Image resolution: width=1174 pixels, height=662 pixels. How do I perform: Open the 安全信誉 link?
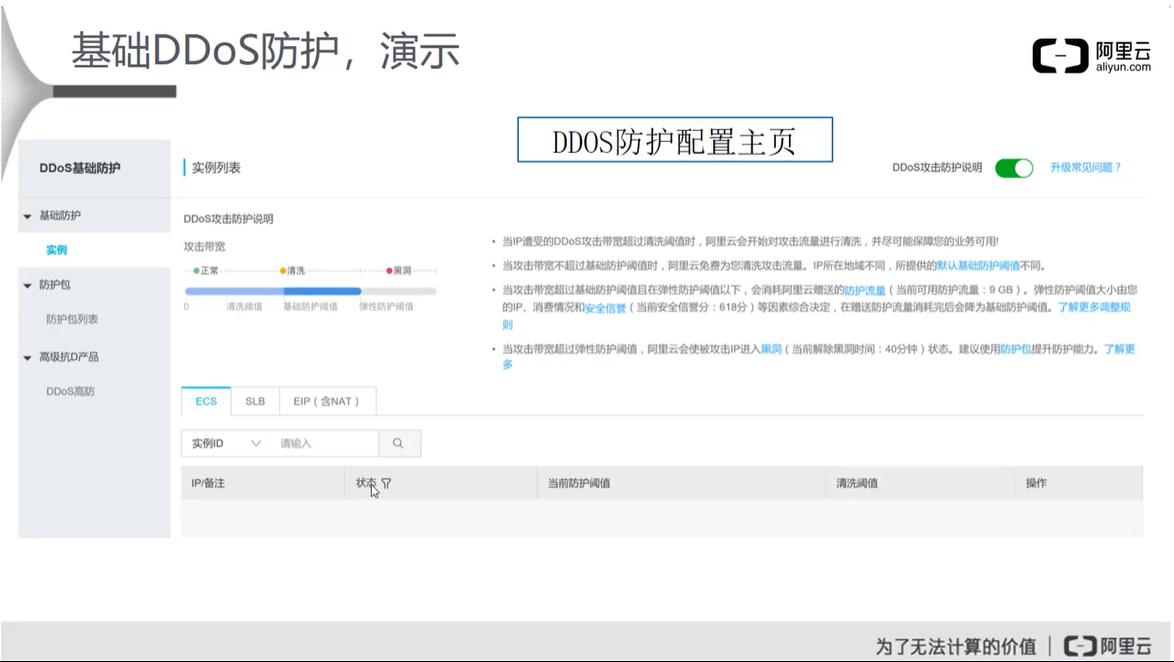click(605, 308)
